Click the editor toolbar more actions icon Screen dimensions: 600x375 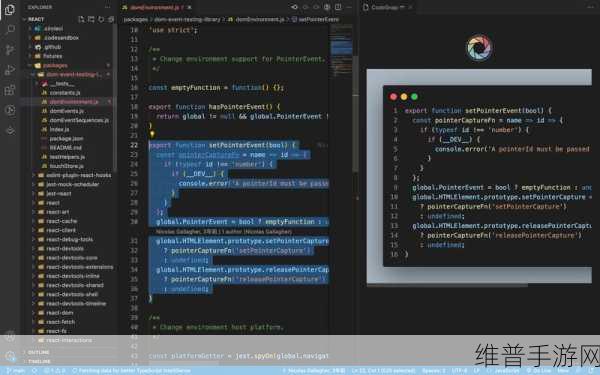pyautogui.click(x=349, y=7)
